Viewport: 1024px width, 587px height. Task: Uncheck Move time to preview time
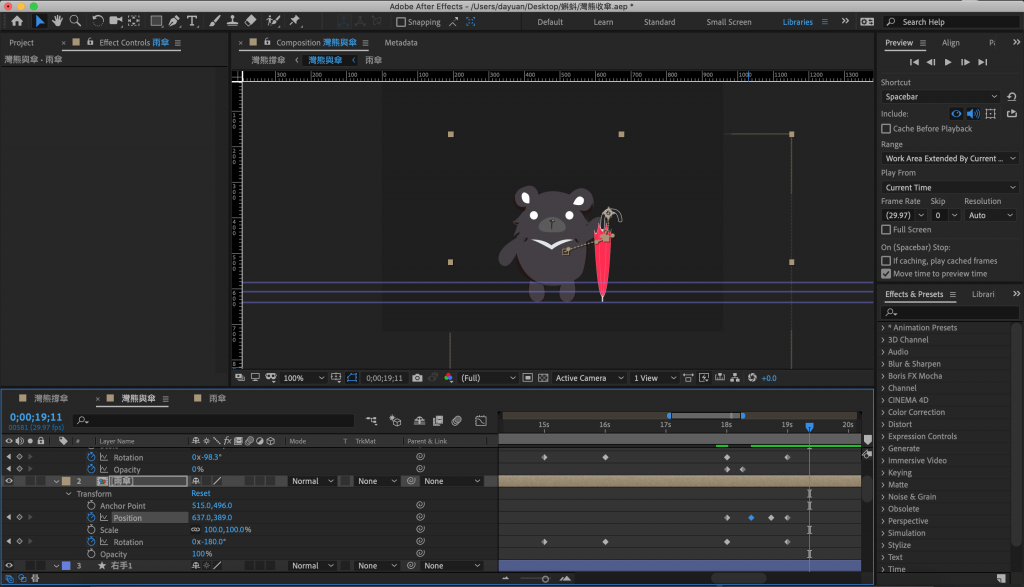[886, 274]
